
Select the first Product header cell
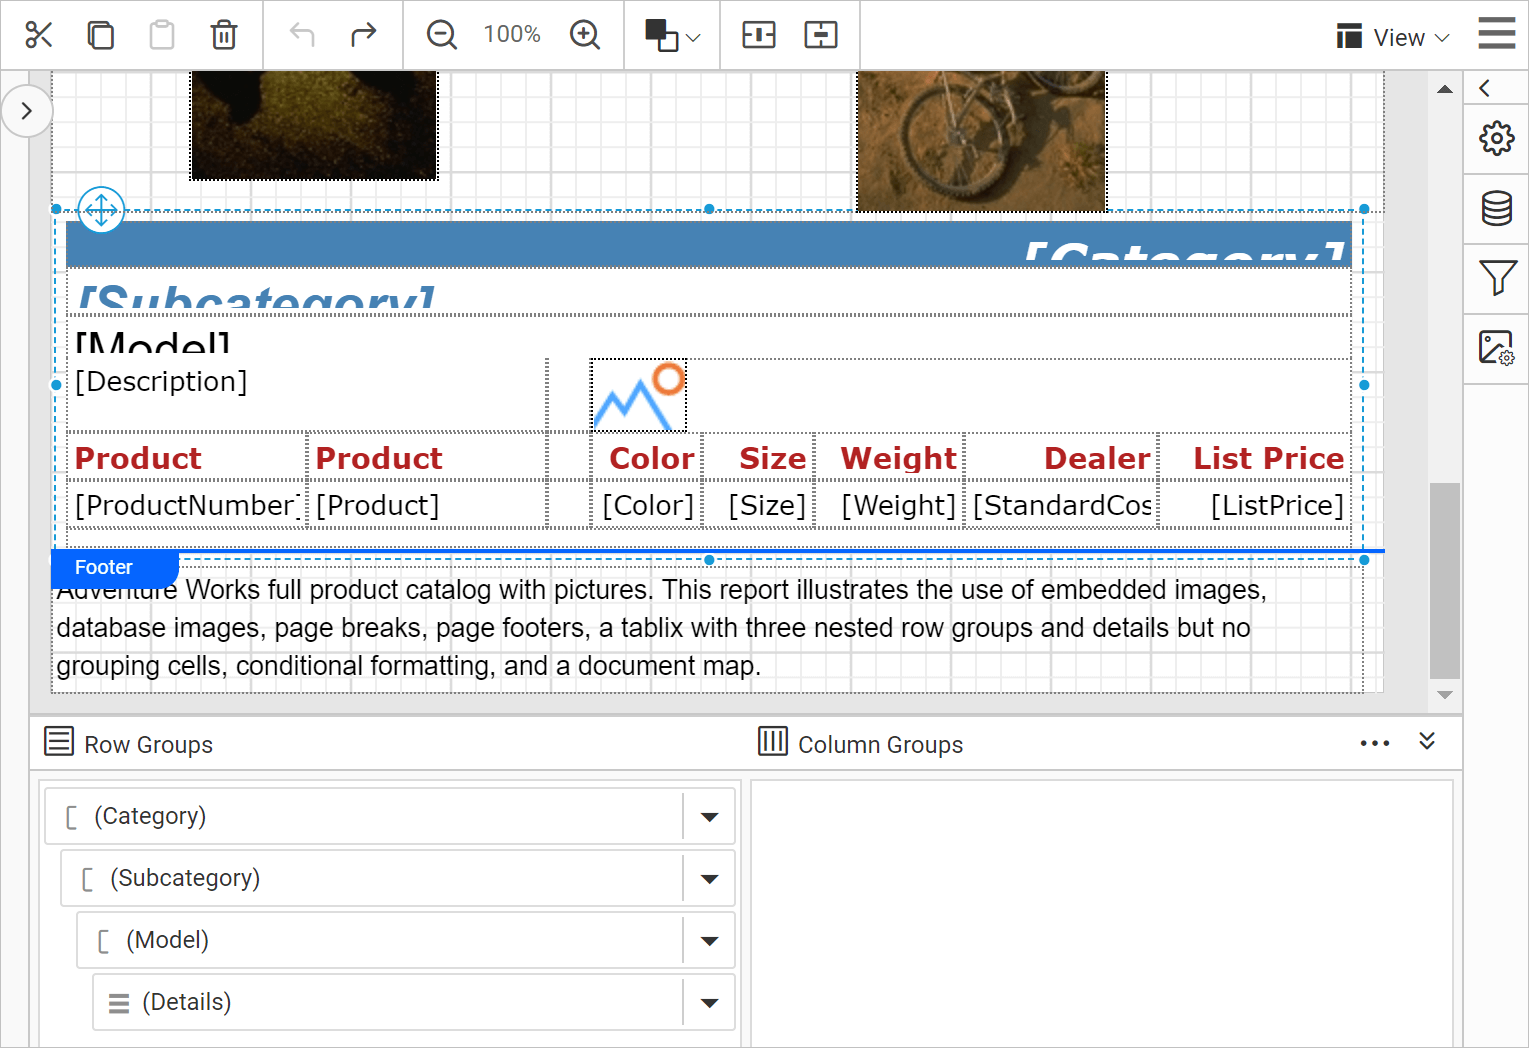coord(186,457)
